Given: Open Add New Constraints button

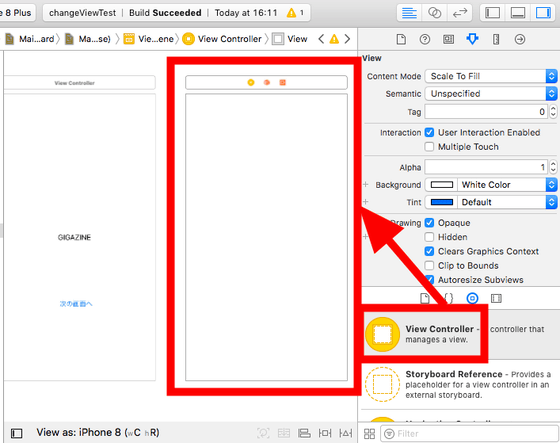Looking at the screenshot, I should click(x=325, y=433).
